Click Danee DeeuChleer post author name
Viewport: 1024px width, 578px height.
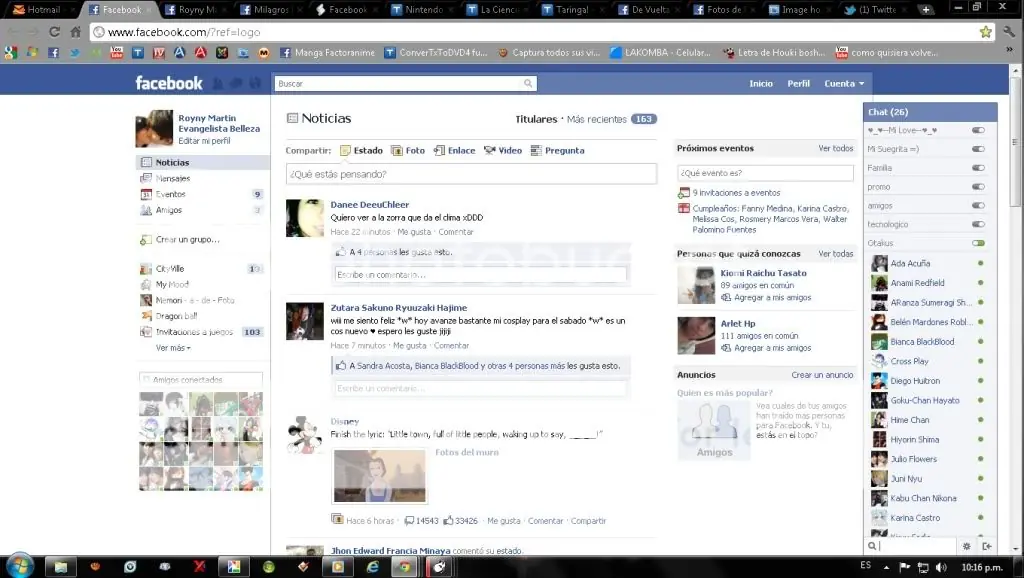click(369, 204)
